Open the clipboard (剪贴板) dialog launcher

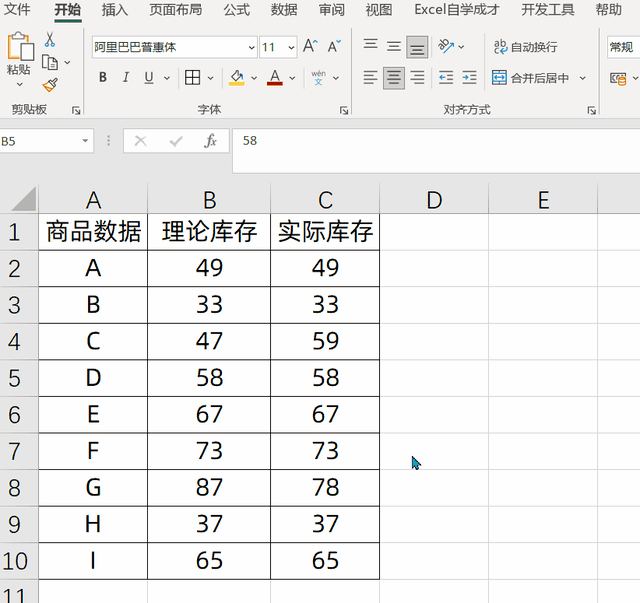76,110
